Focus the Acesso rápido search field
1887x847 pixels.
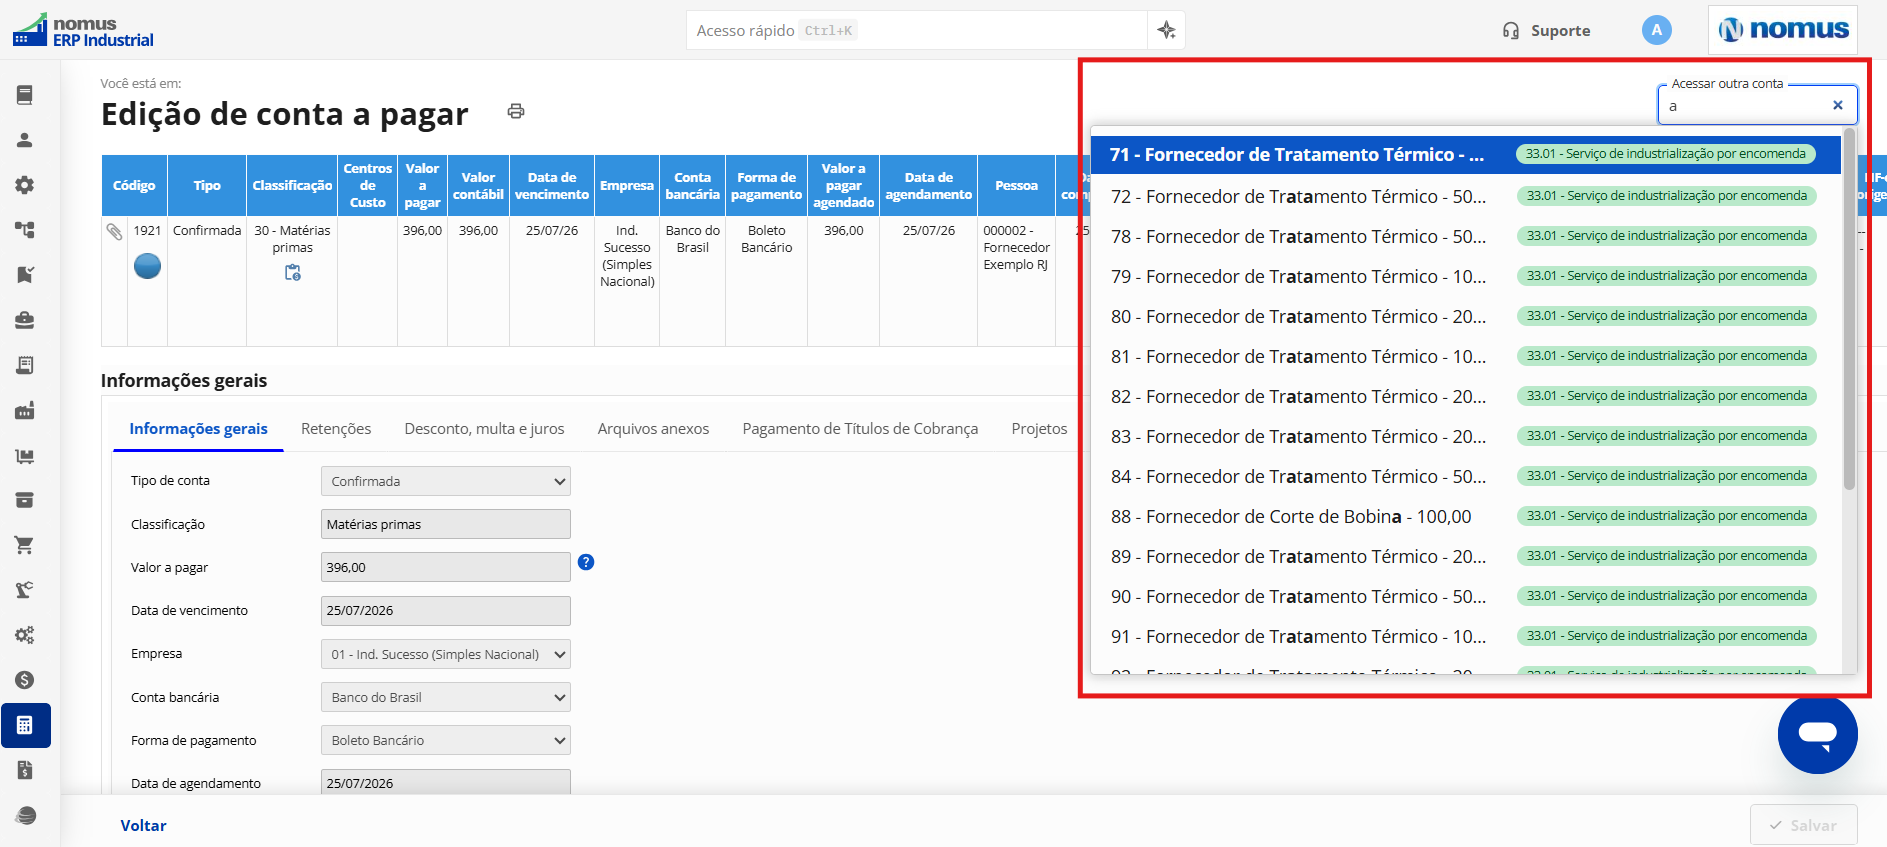[x=916, y=31]
